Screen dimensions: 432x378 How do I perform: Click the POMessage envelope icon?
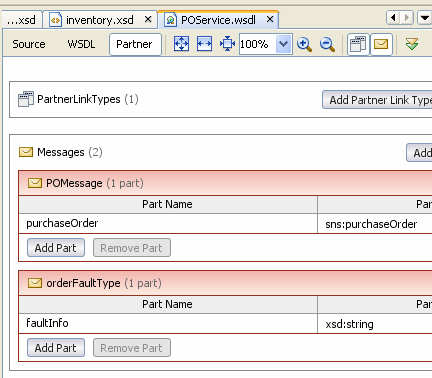point(35,183)
